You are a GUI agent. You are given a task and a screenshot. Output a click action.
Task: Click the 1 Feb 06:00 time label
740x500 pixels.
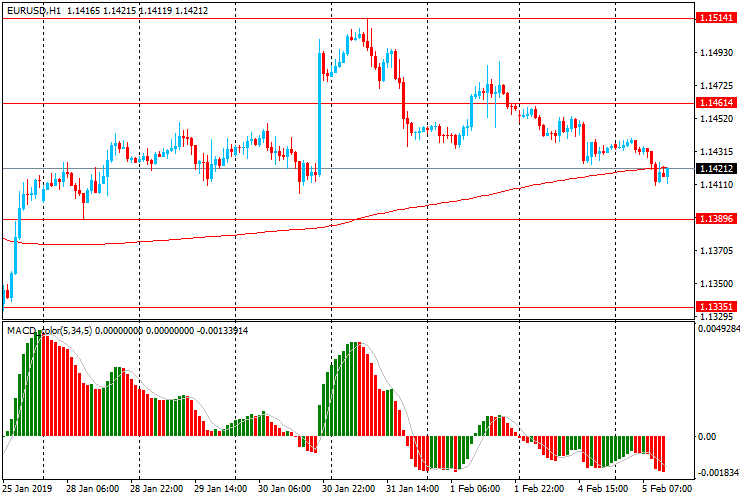point(475,489)
